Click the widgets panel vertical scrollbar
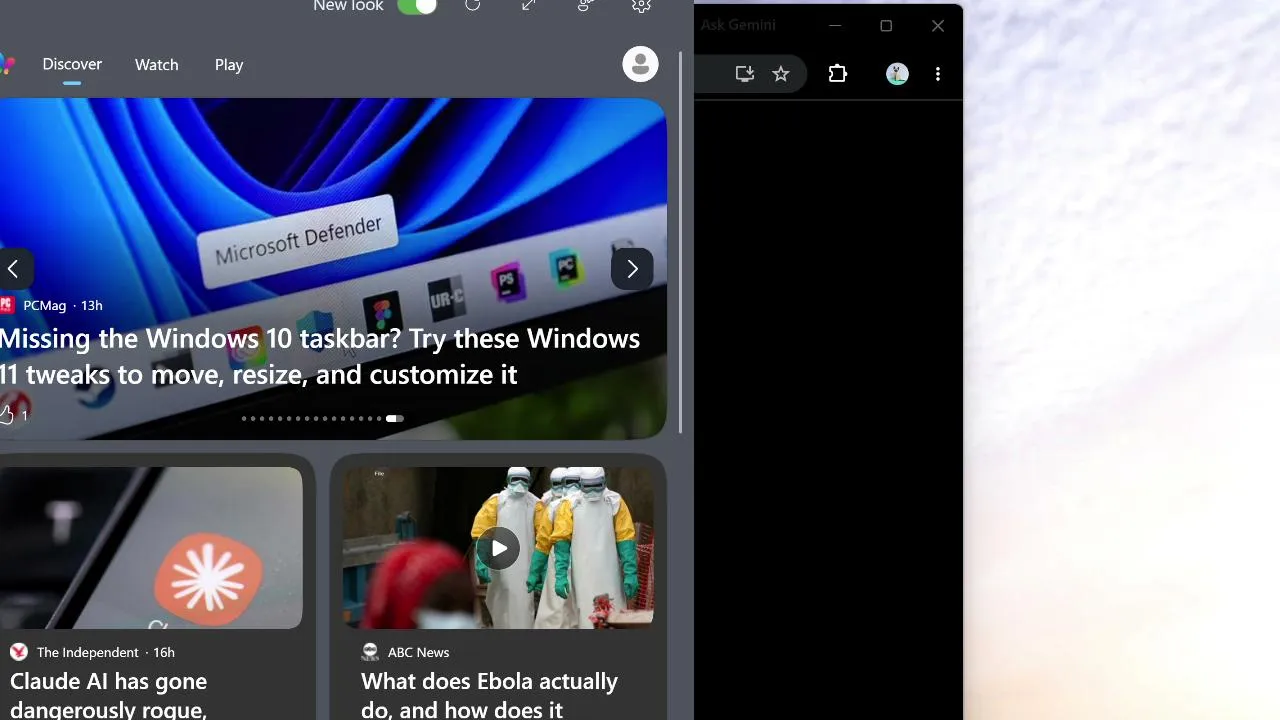 [x=681, y=241]
